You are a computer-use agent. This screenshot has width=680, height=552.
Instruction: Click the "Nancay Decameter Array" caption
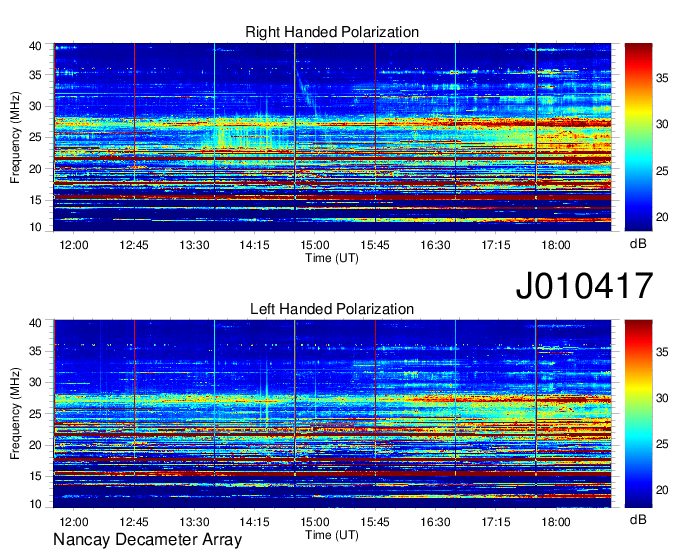click(147, 539)
